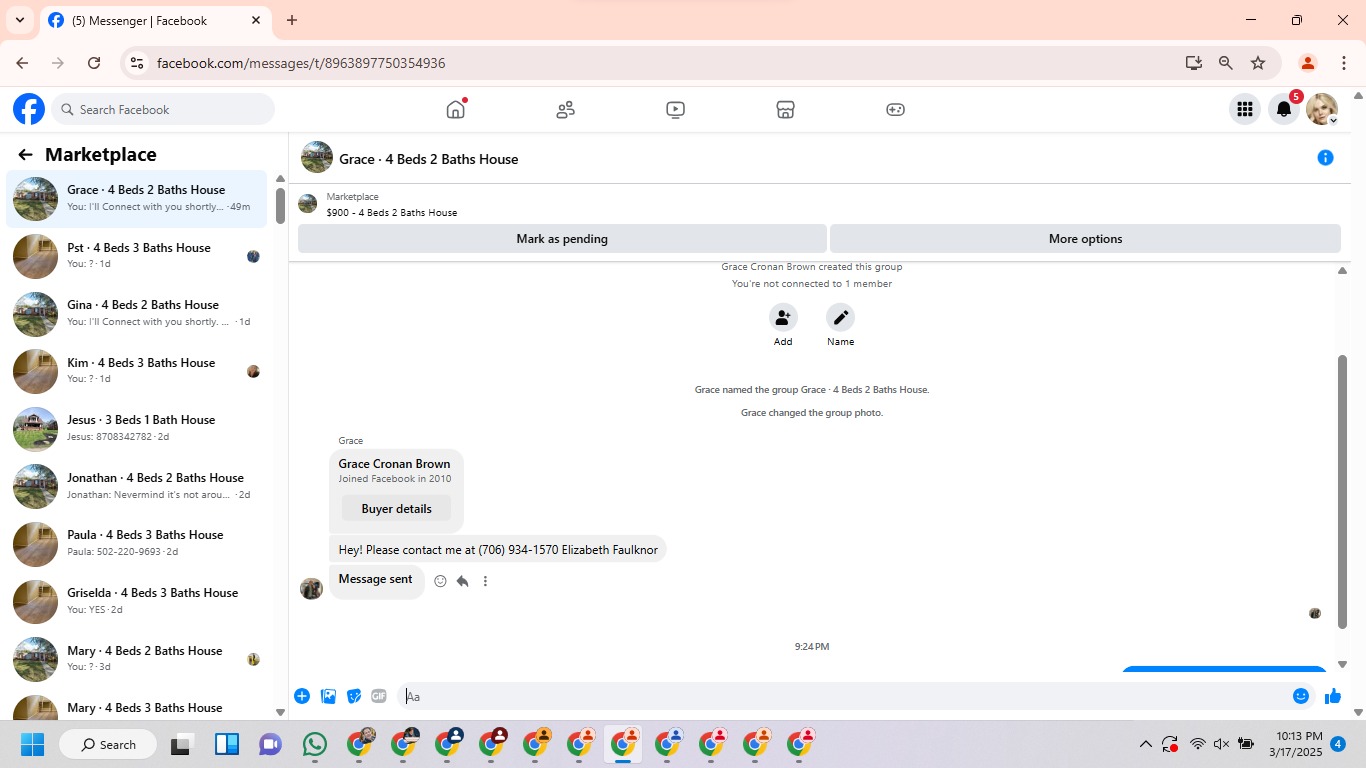
Task: Show hidden system tray icons
Action: point(1146,744)
